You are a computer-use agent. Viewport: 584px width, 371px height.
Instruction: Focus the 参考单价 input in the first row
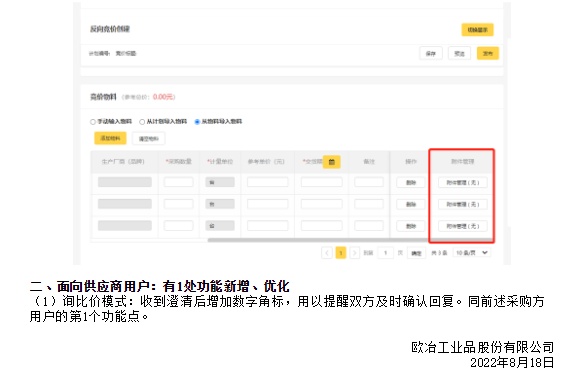[267, 182]
